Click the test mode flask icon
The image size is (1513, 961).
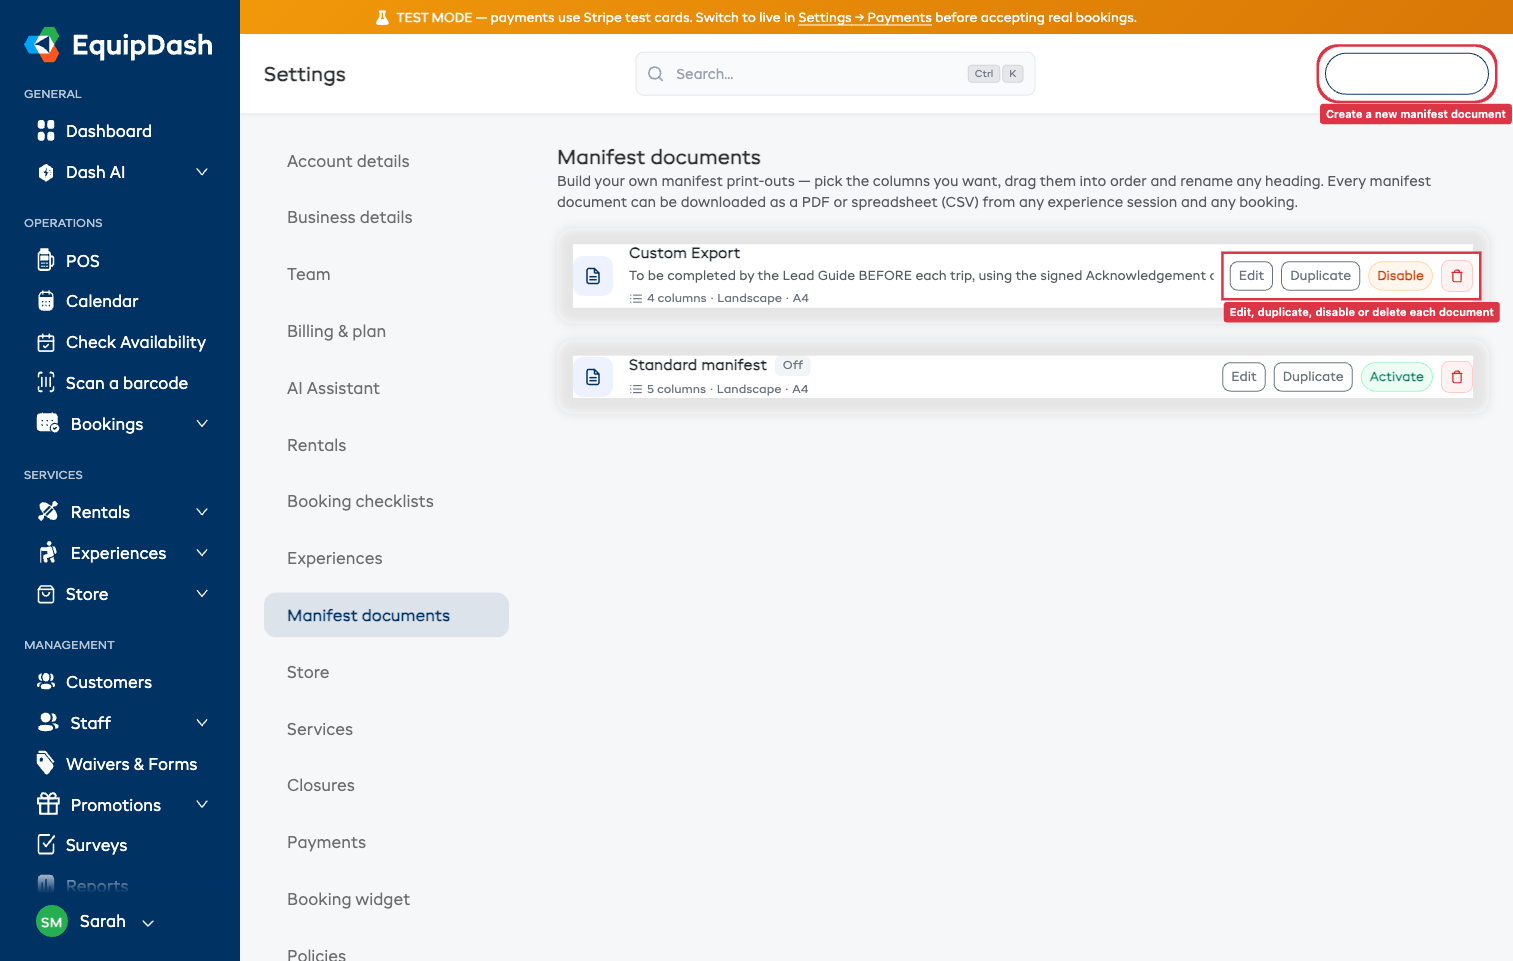click(382, 18)
